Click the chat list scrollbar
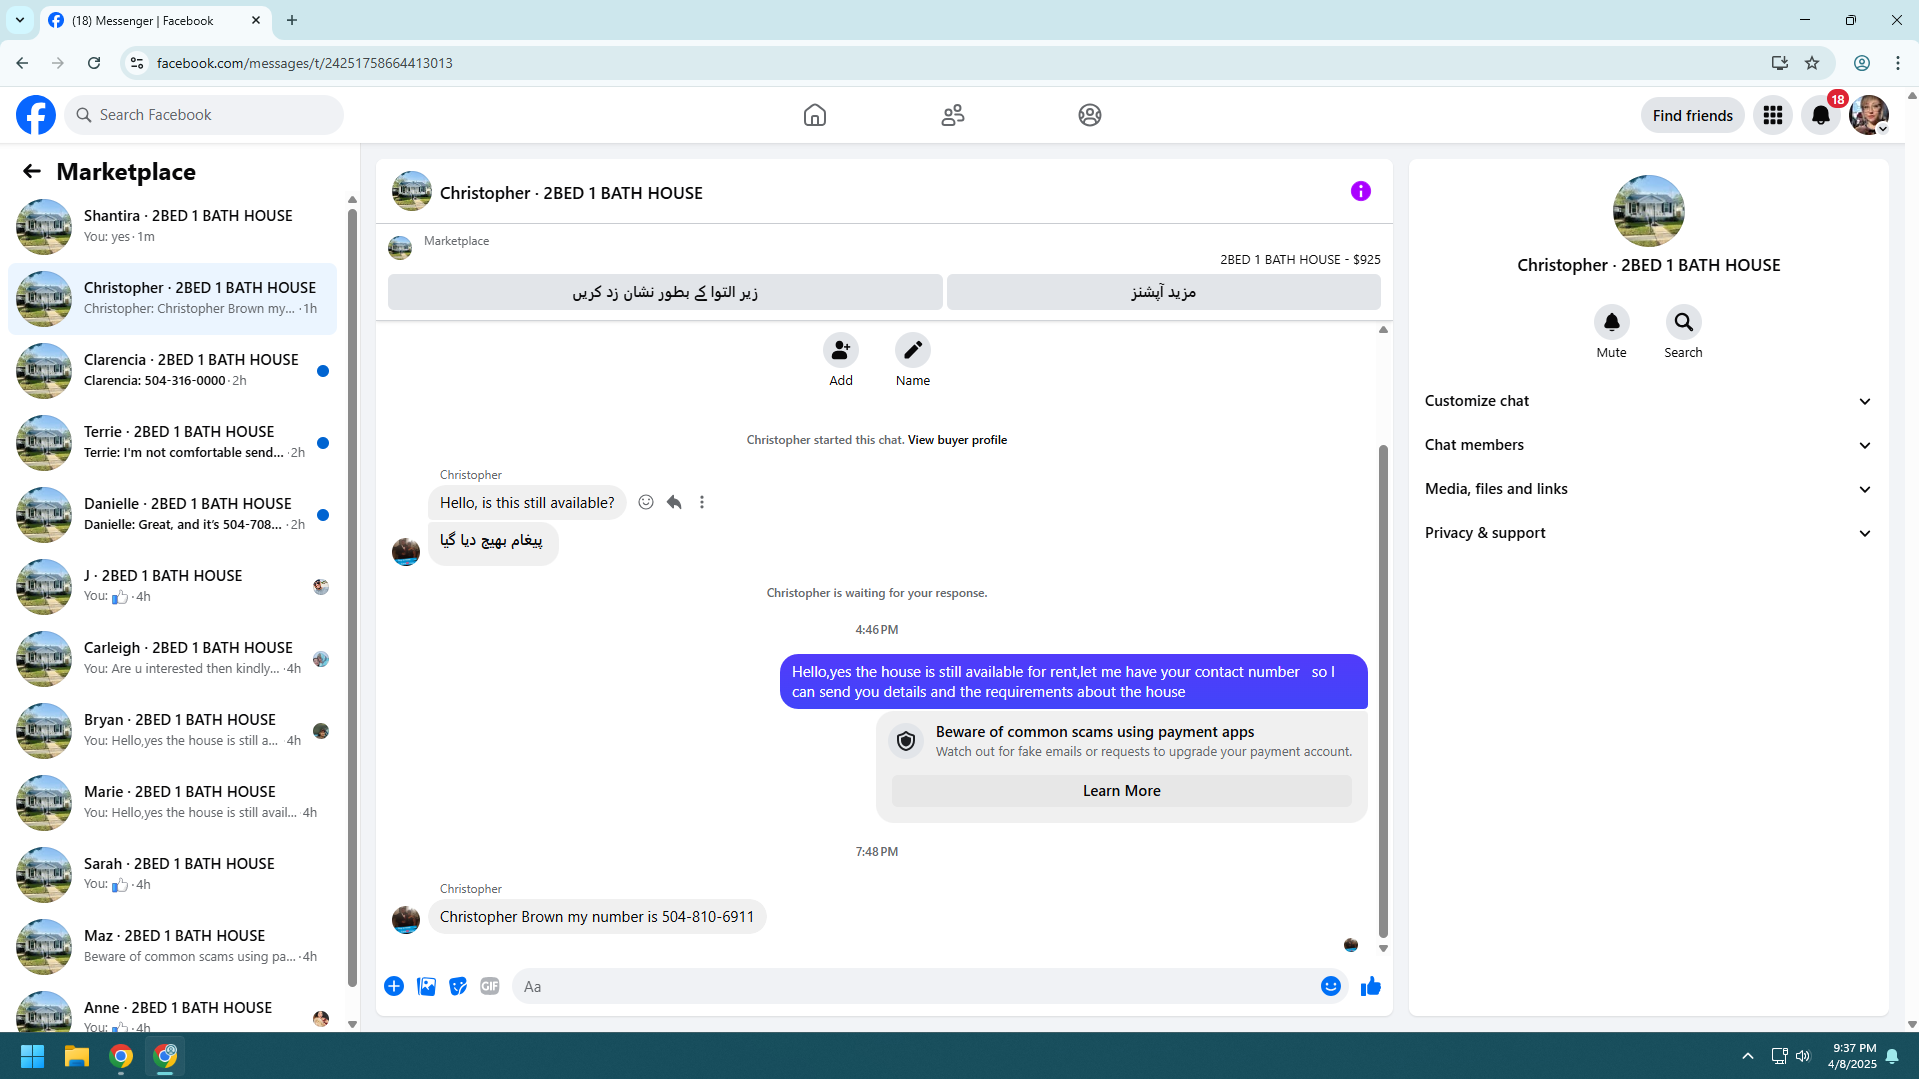 coord(352,597)
